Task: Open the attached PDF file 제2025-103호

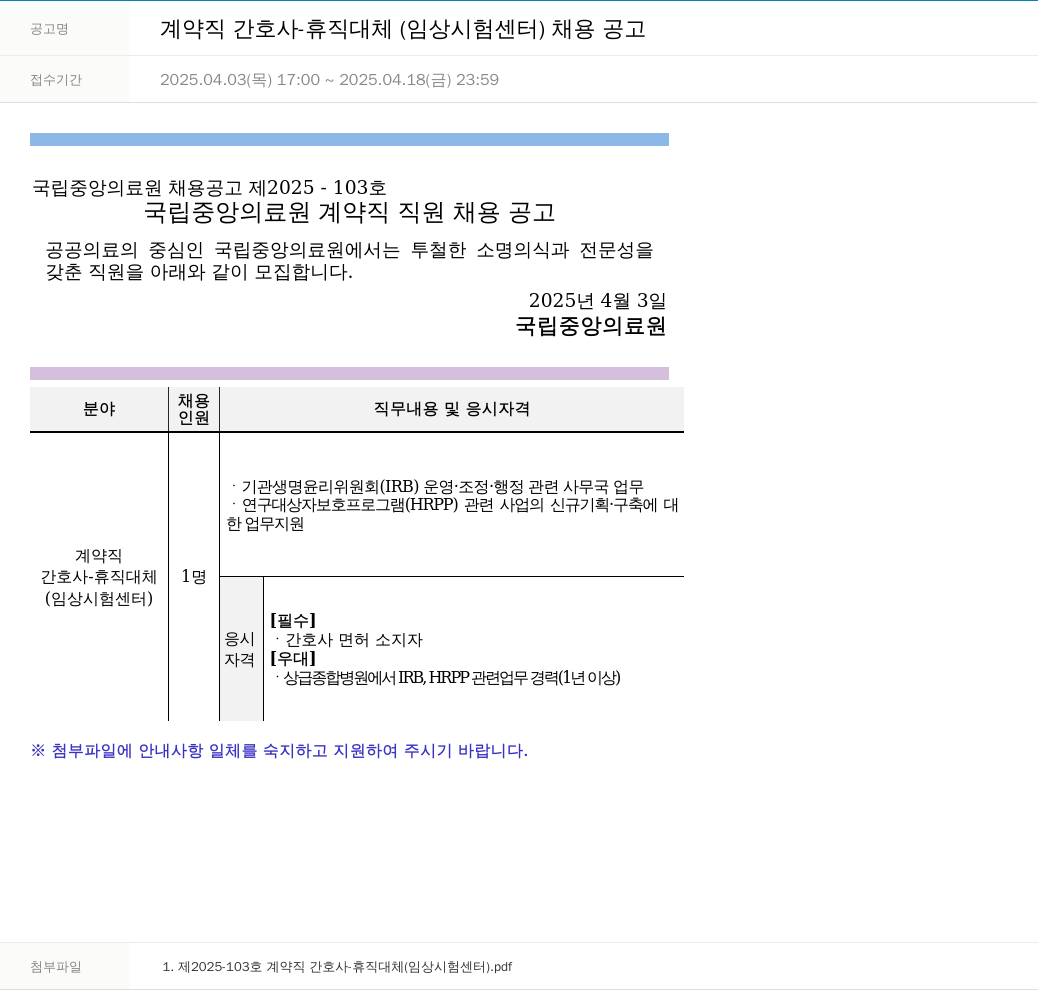Action: [x=337, y=967]
